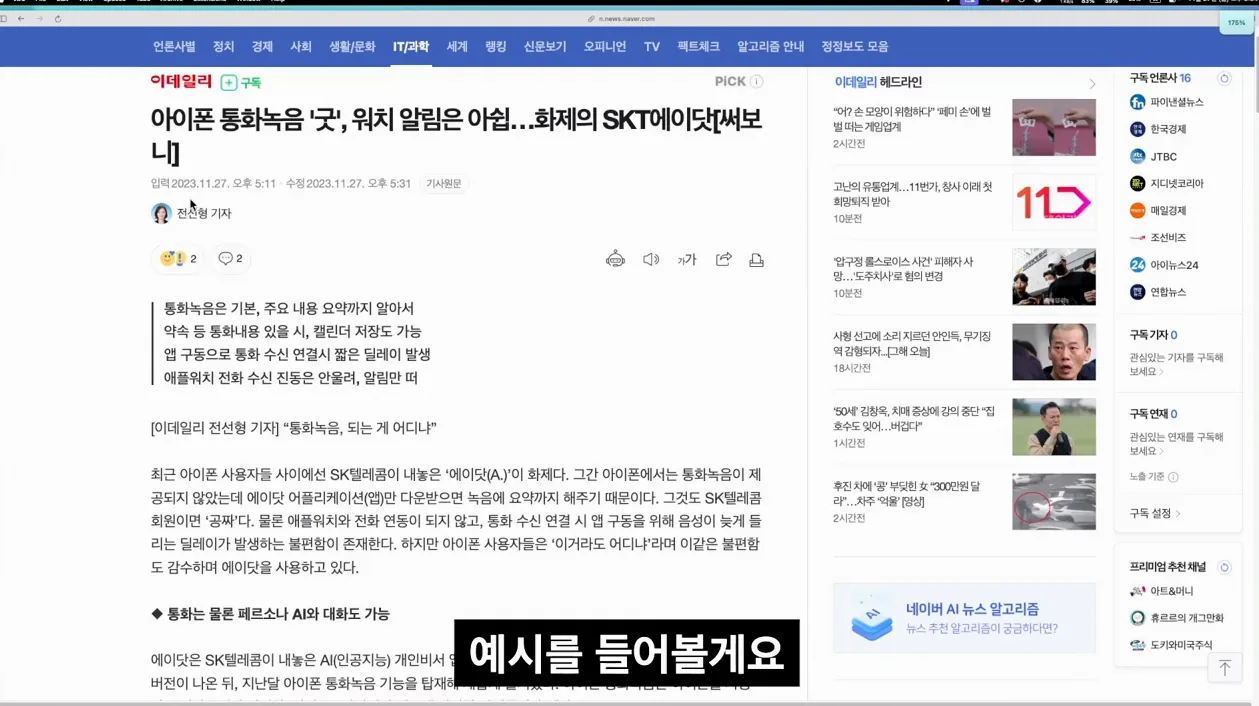The height and width of the screenshot is (706, 1259).
Task: Open 신문보기 menu item
Action: coord(545,47)
